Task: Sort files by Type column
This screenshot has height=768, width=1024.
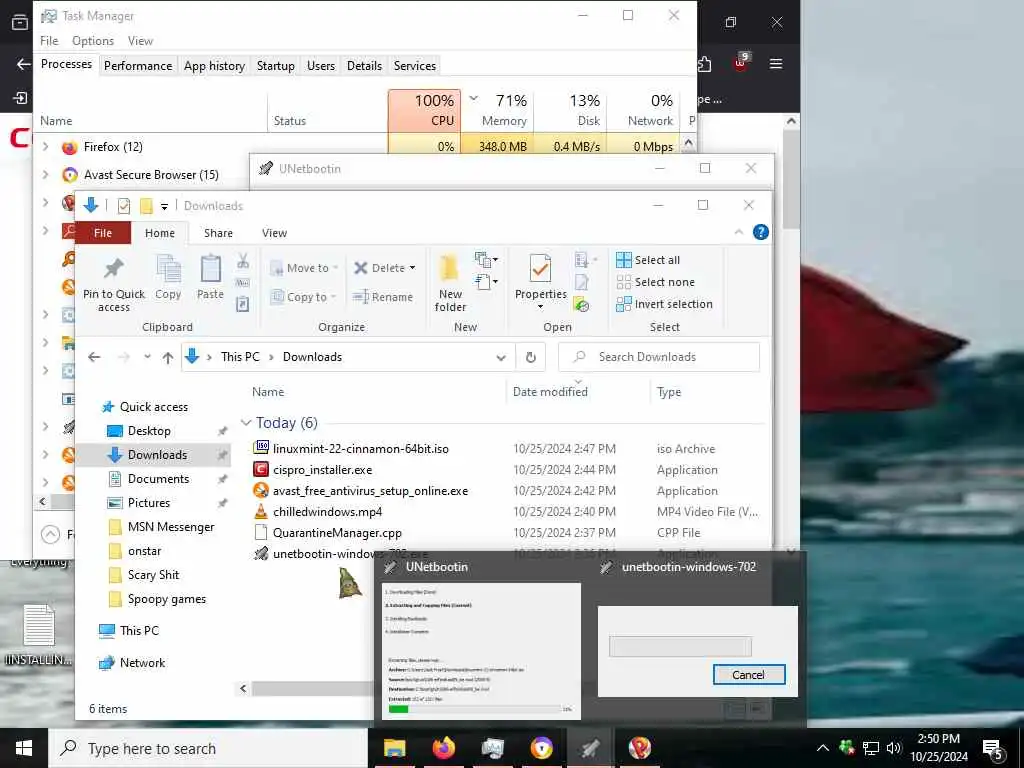Action: click(x=669, y=392)
